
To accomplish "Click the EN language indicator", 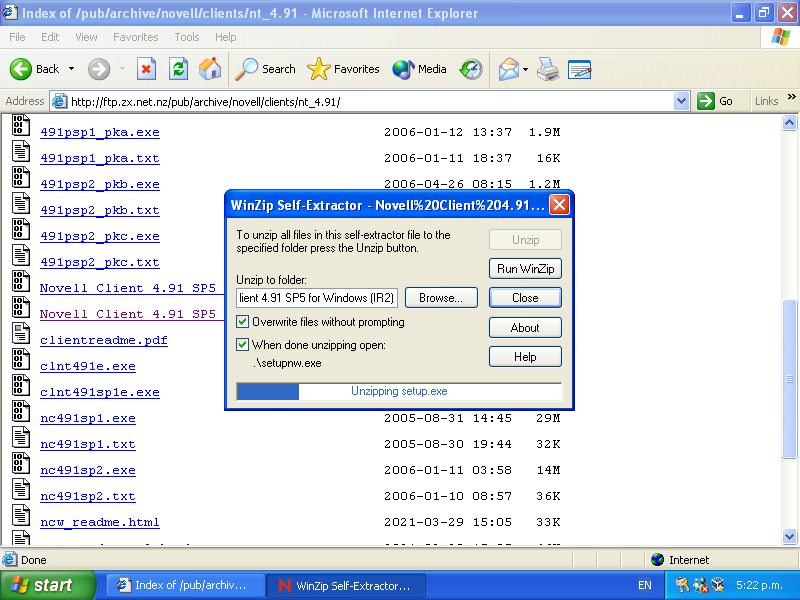I will point(645,586).
